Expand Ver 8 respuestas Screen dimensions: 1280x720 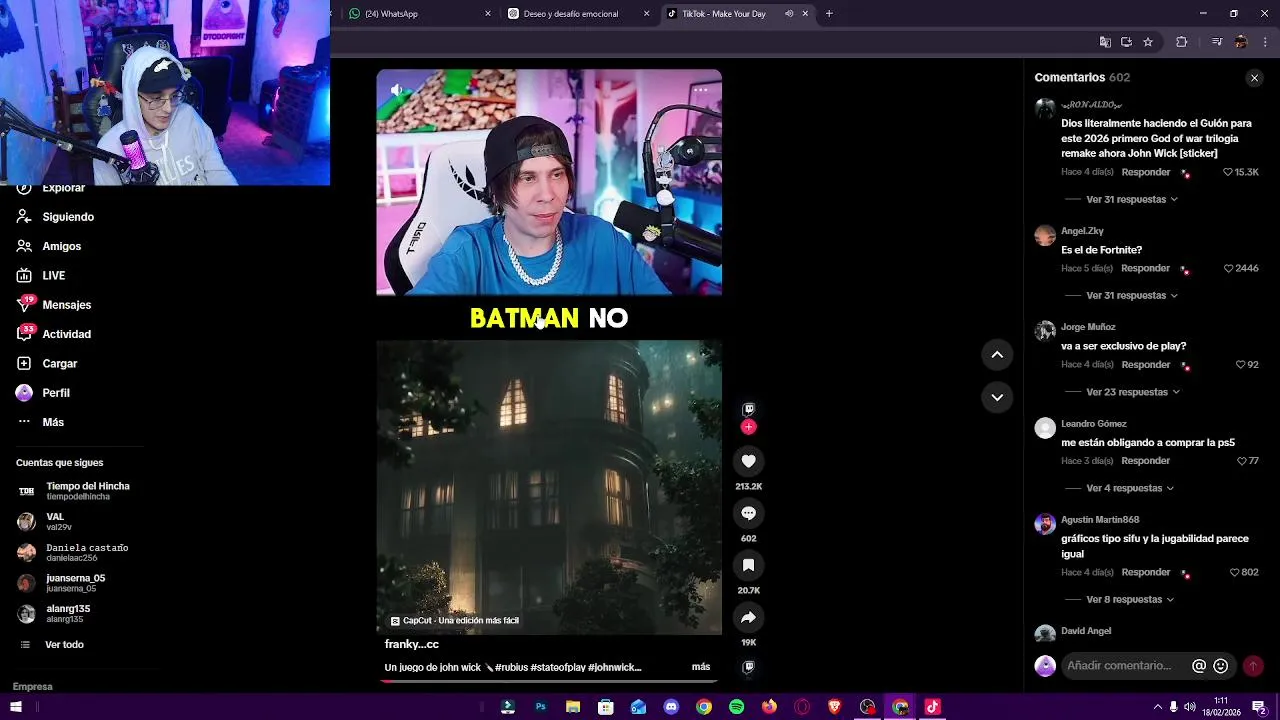pyautogui.click(x=1130, y=599)
